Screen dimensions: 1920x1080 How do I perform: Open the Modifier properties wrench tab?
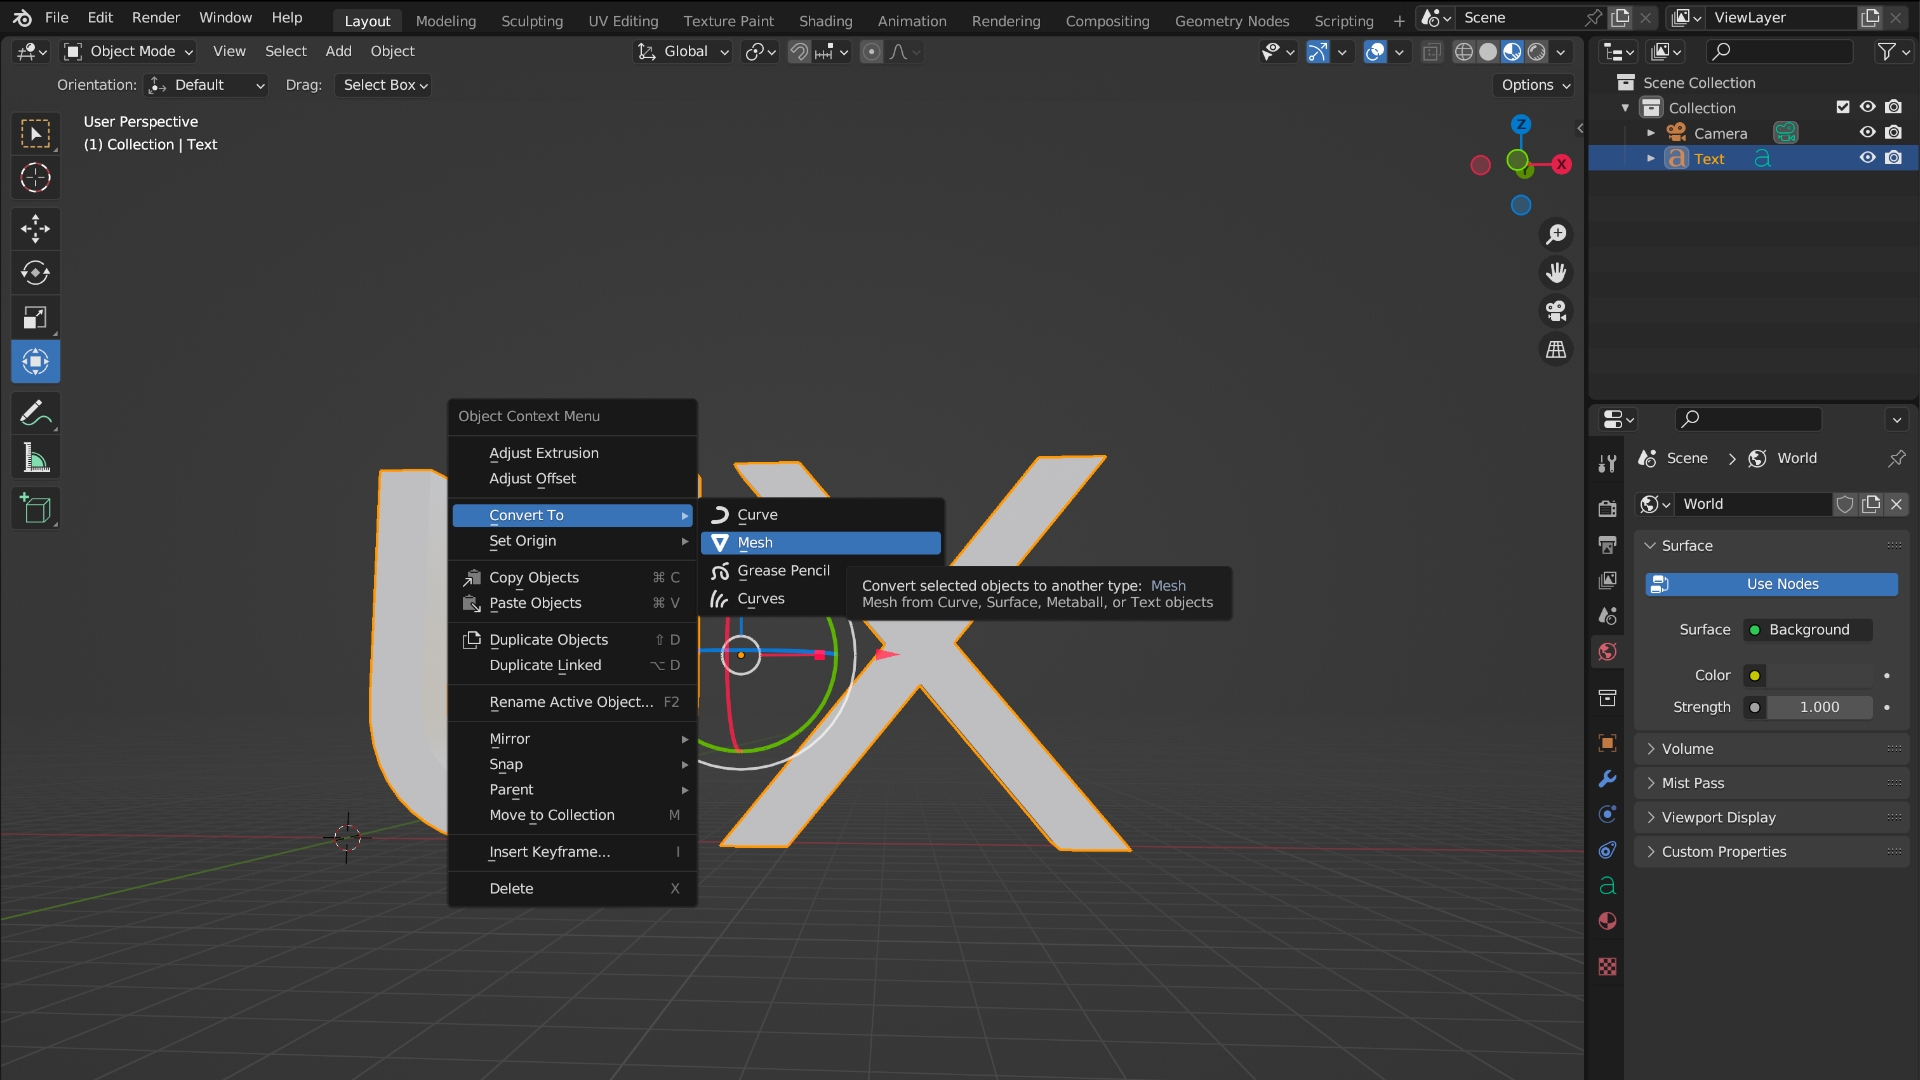point(1607,779)
